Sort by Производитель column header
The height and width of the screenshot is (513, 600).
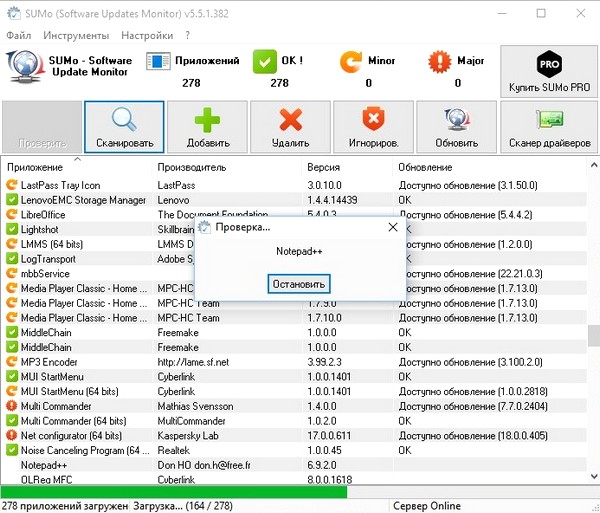point(228,167)
